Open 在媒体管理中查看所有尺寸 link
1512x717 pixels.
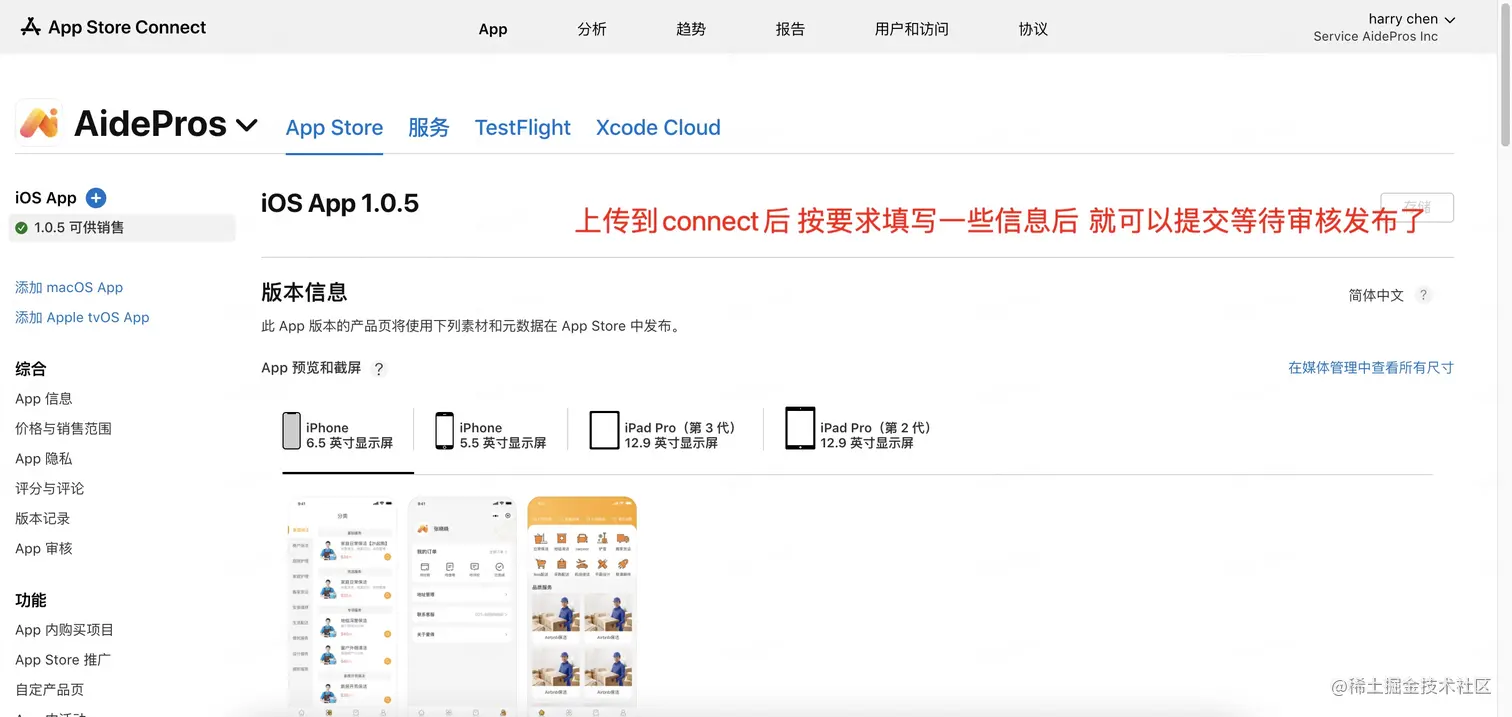pos(1370,368)
